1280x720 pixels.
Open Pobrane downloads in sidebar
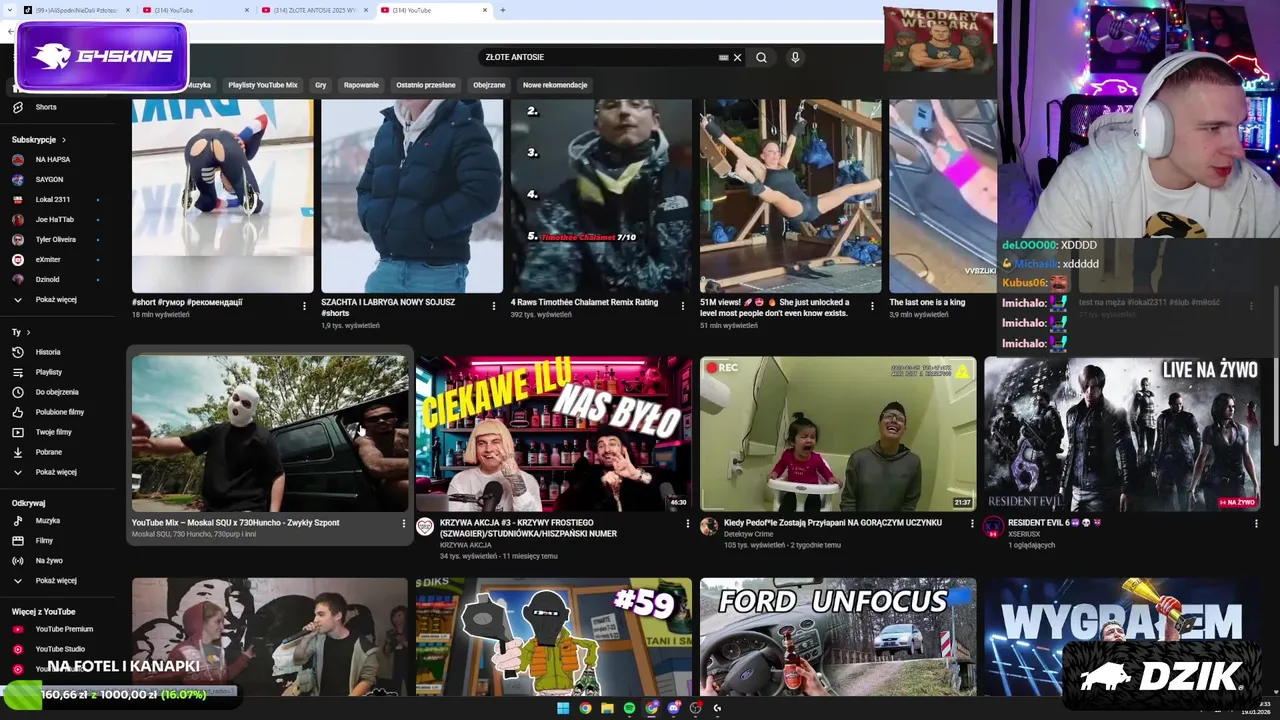point(48,452)
